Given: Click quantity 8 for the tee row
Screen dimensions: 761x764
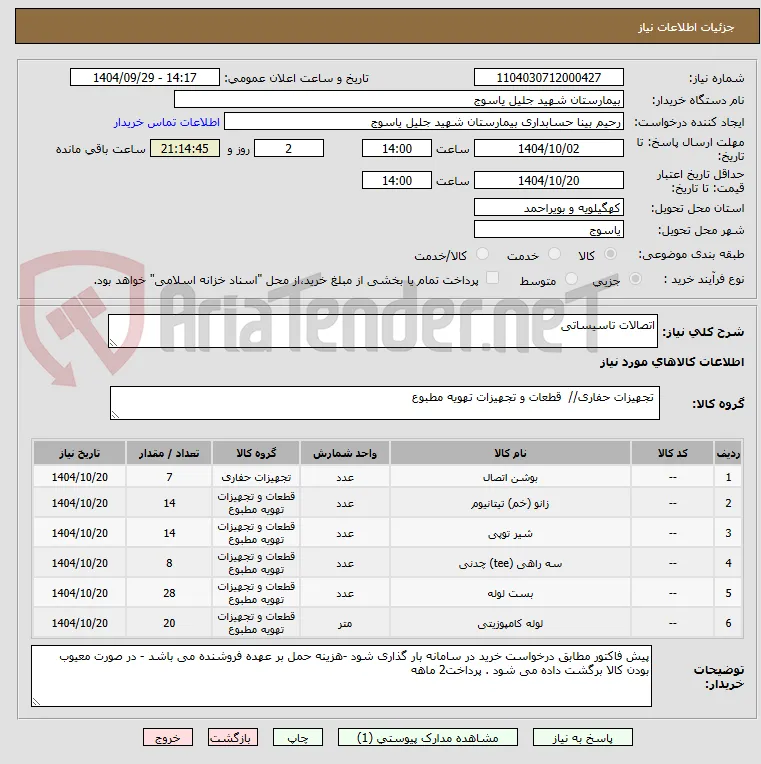Looking at the screenshot, I should coord(169,563).
